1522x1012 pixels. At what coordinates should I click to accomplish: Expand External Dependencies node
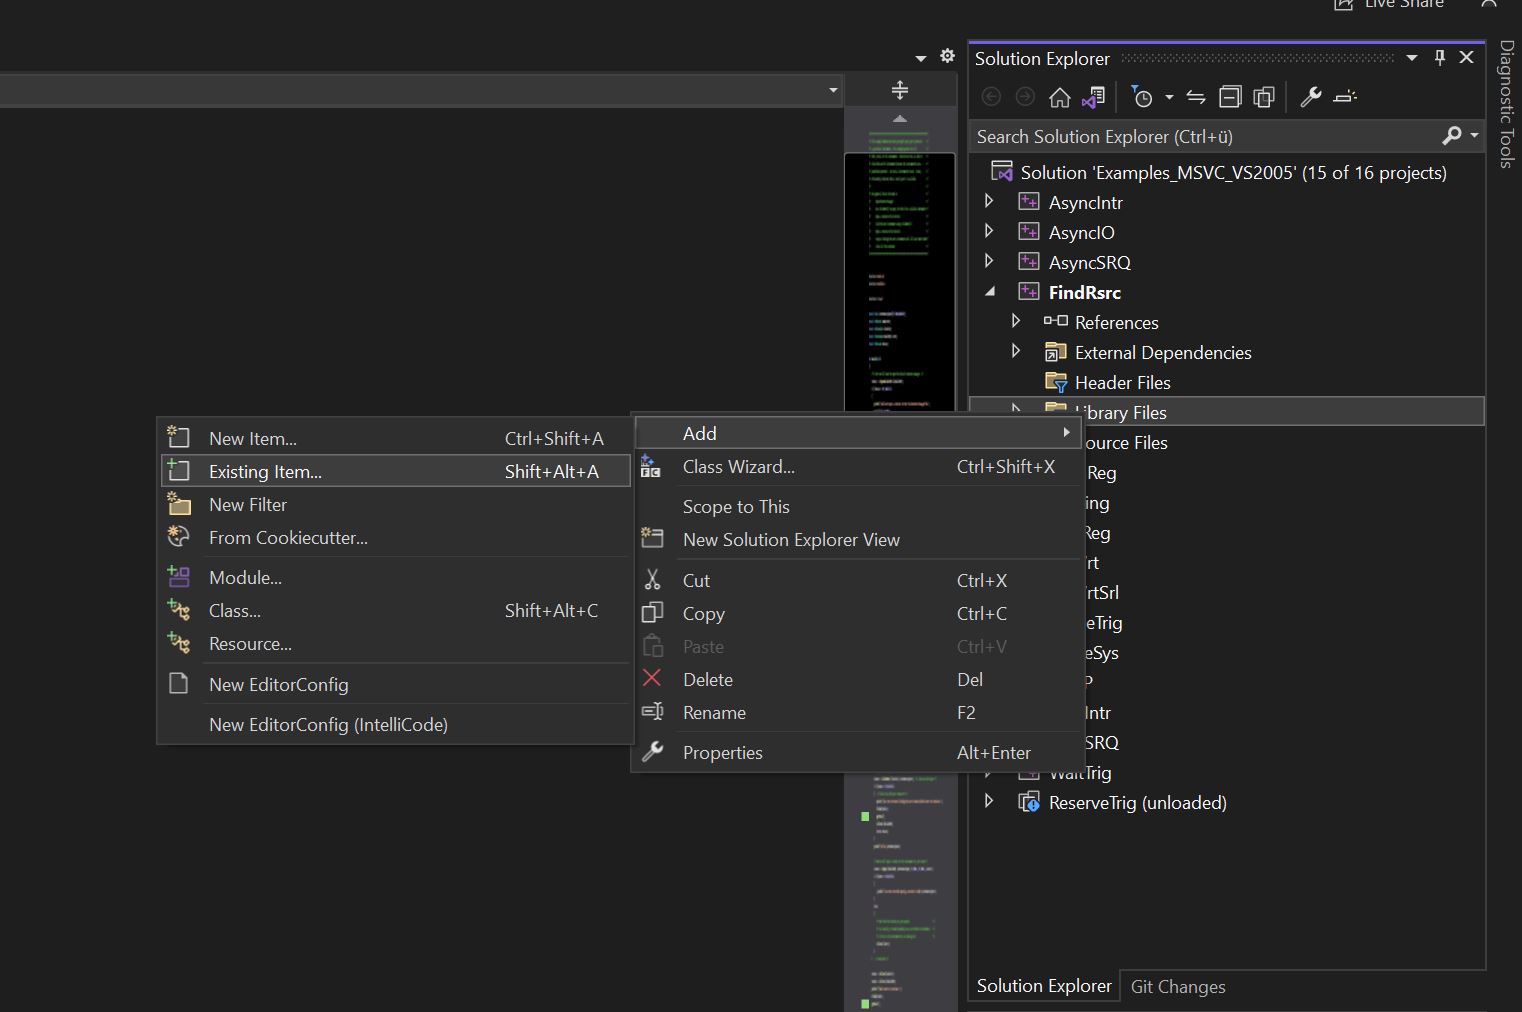(x=1016, y=351)
